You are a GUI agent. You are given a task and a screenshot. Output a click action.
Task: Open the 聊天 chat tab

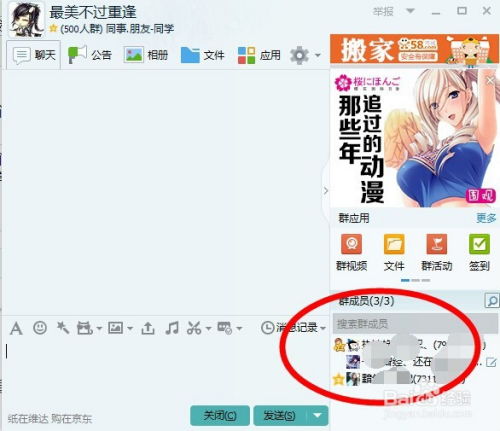pos(33,55)
